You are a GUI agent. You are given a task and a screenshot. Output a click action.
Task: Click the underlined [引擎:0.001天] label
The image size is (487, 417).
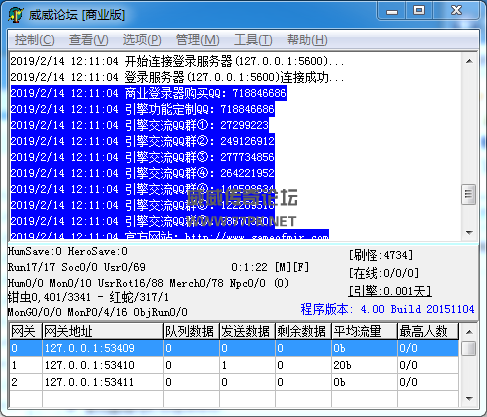(x=390, y=291)
